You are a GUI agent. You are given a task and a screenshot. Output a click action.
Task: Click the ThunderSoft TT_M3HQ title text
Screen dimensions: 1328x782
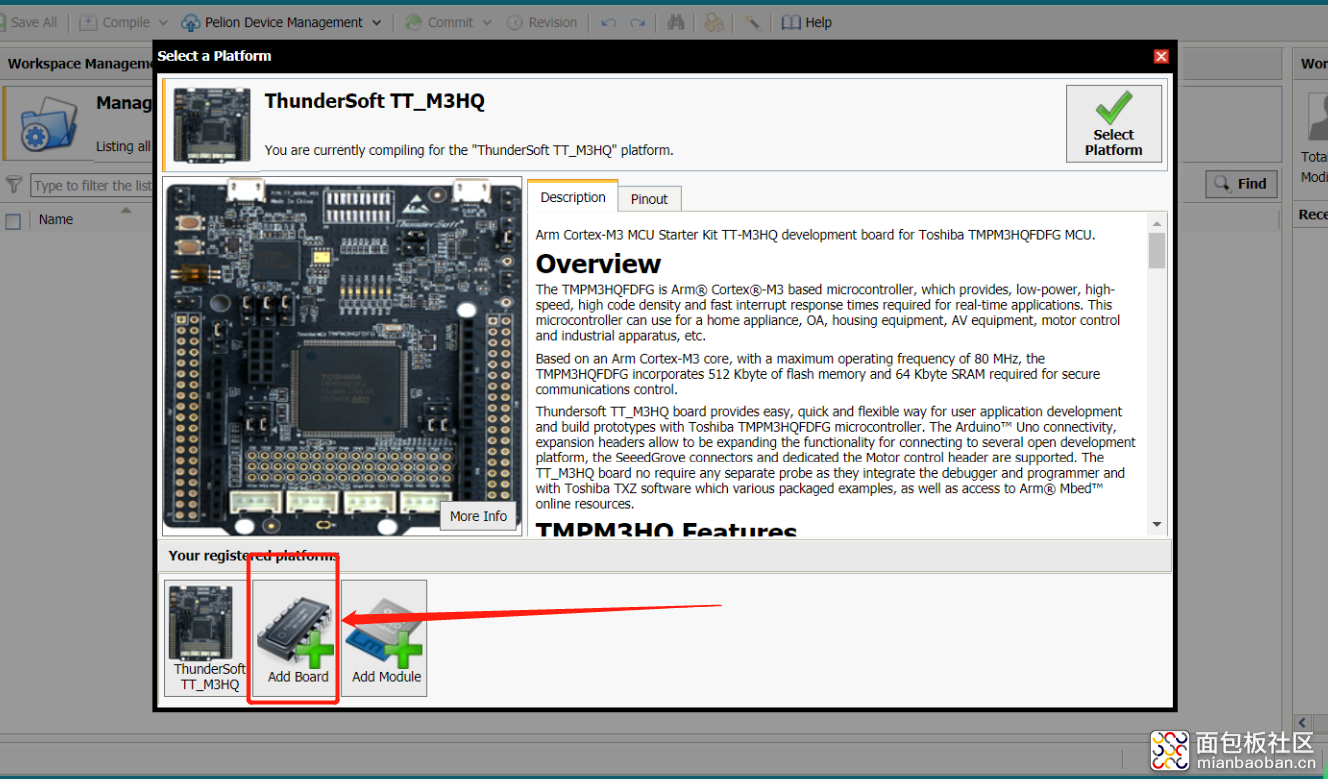pyautogui.click(x=374, y=100)
